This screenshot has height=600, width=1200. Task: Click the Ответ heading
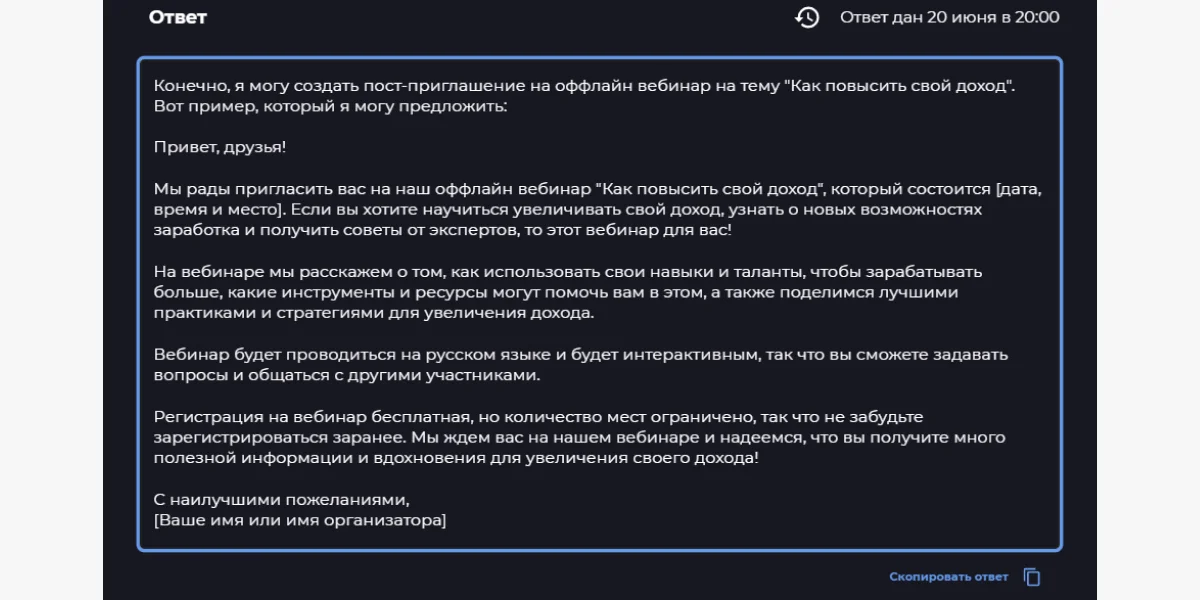177,17
